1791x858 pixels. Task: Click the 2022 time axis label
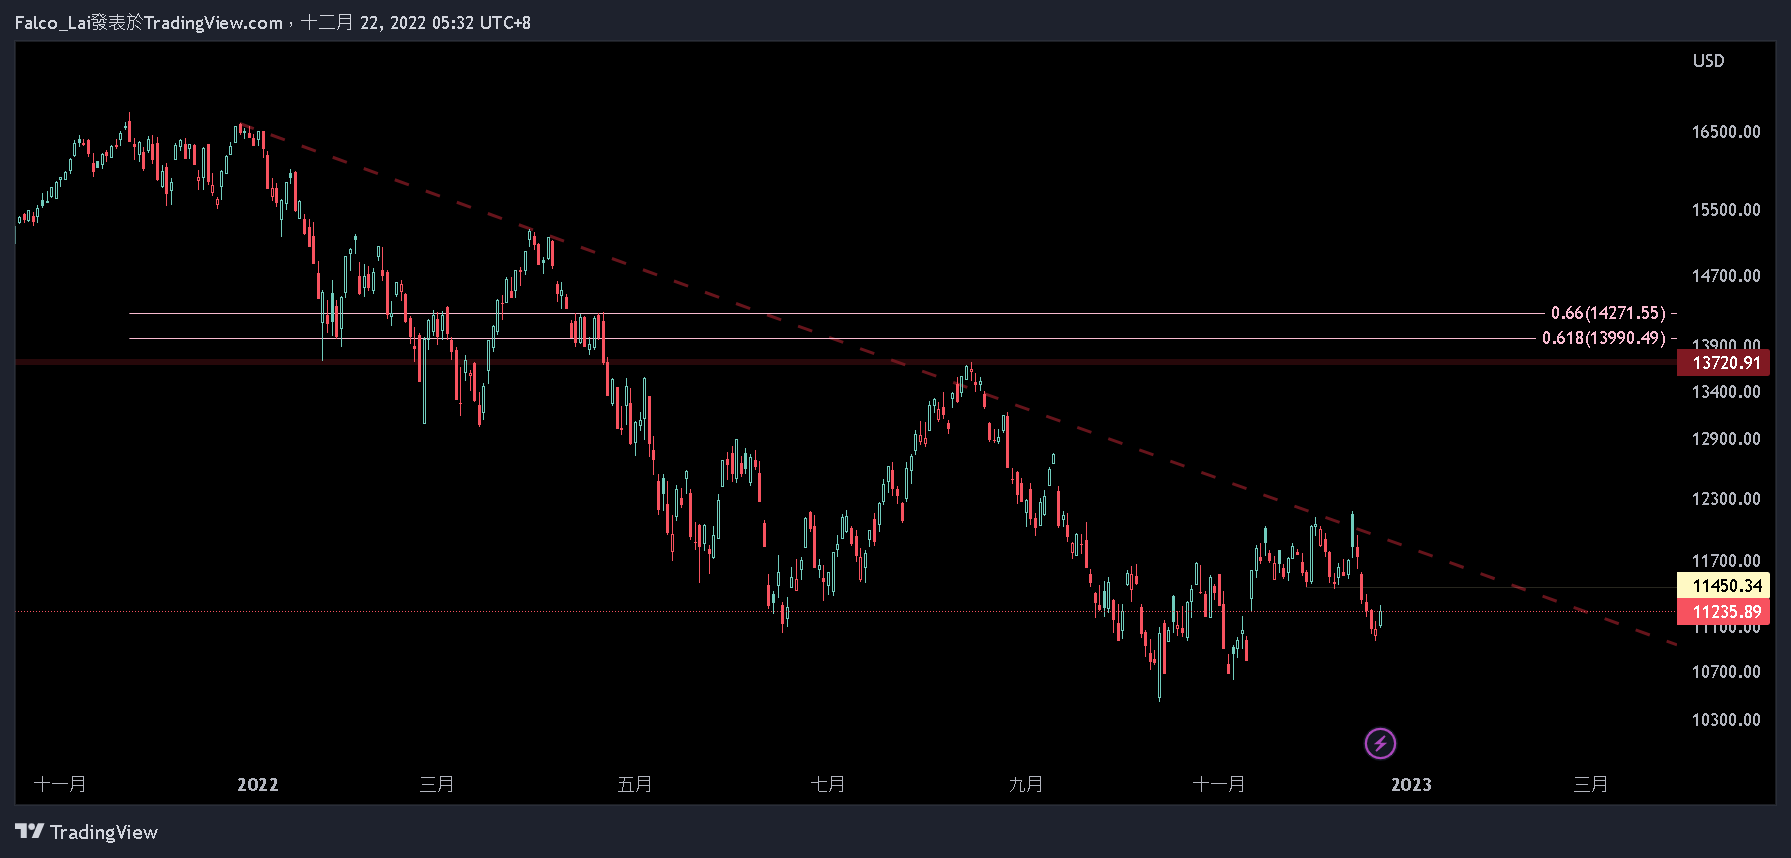258,785
